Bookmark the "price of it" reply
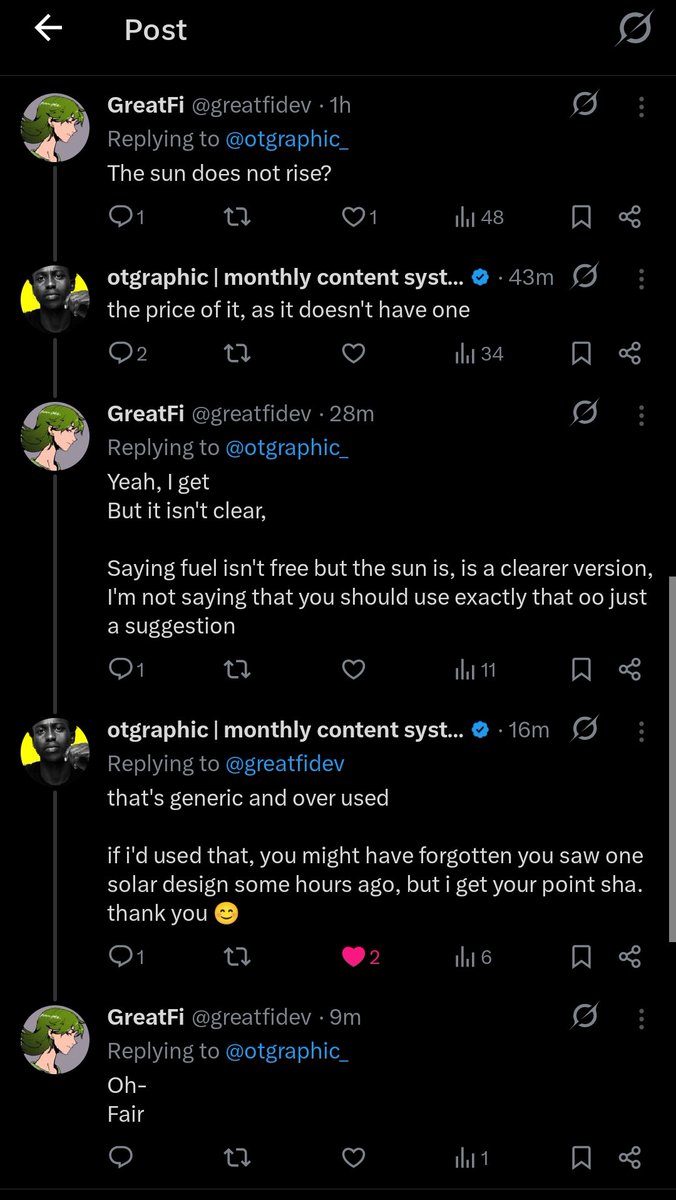 pos(581,353)
